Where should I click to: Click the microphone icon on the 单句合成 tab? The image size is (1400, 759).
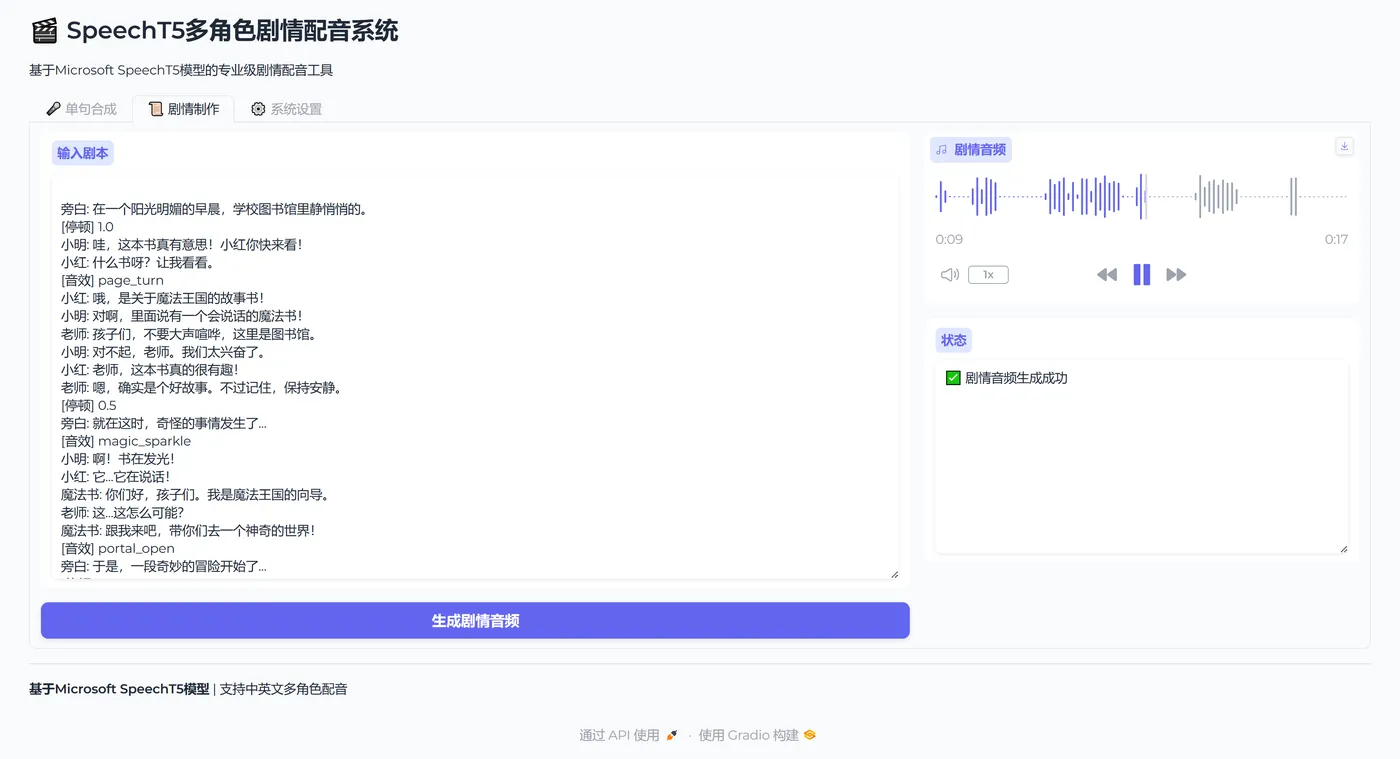53,108
